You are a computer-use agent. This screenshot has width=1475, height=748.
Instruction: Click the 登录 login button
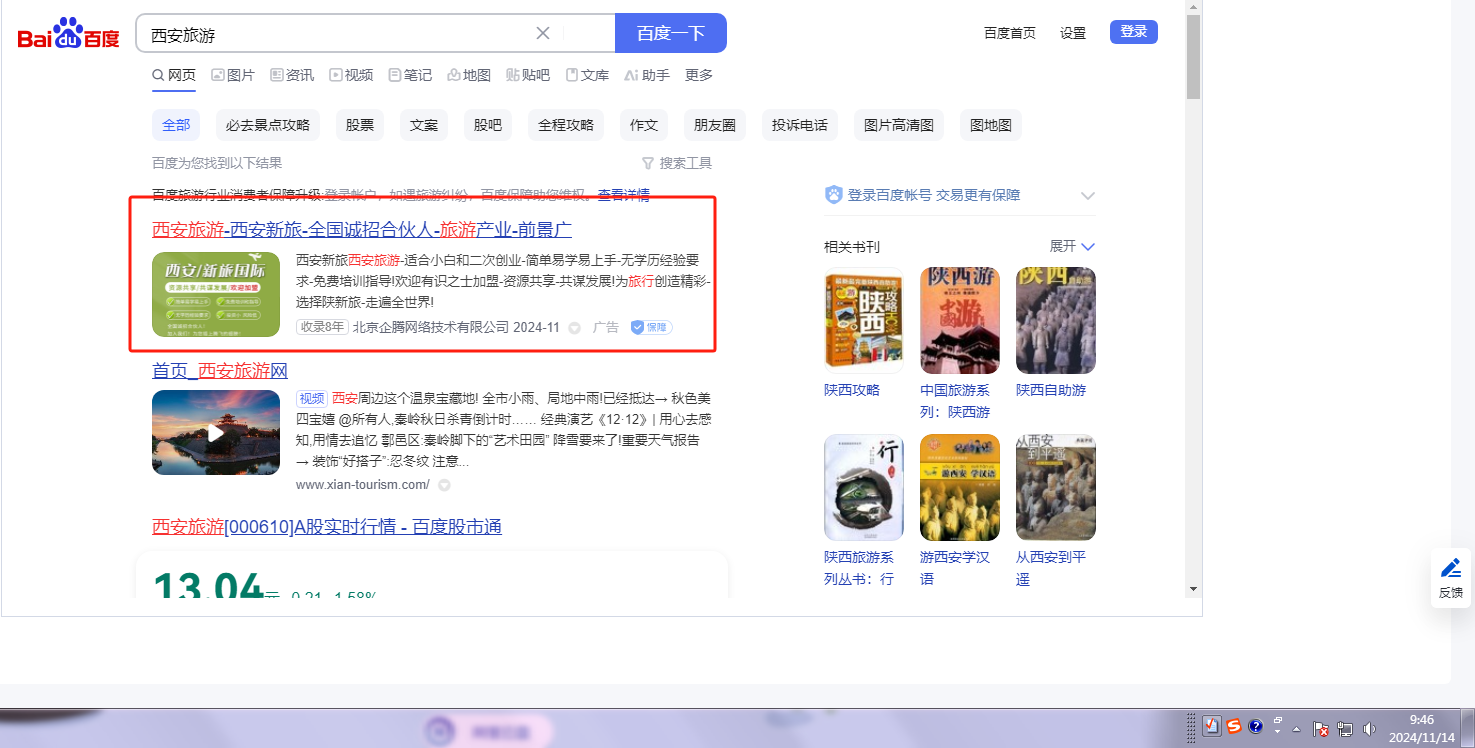1133,32
